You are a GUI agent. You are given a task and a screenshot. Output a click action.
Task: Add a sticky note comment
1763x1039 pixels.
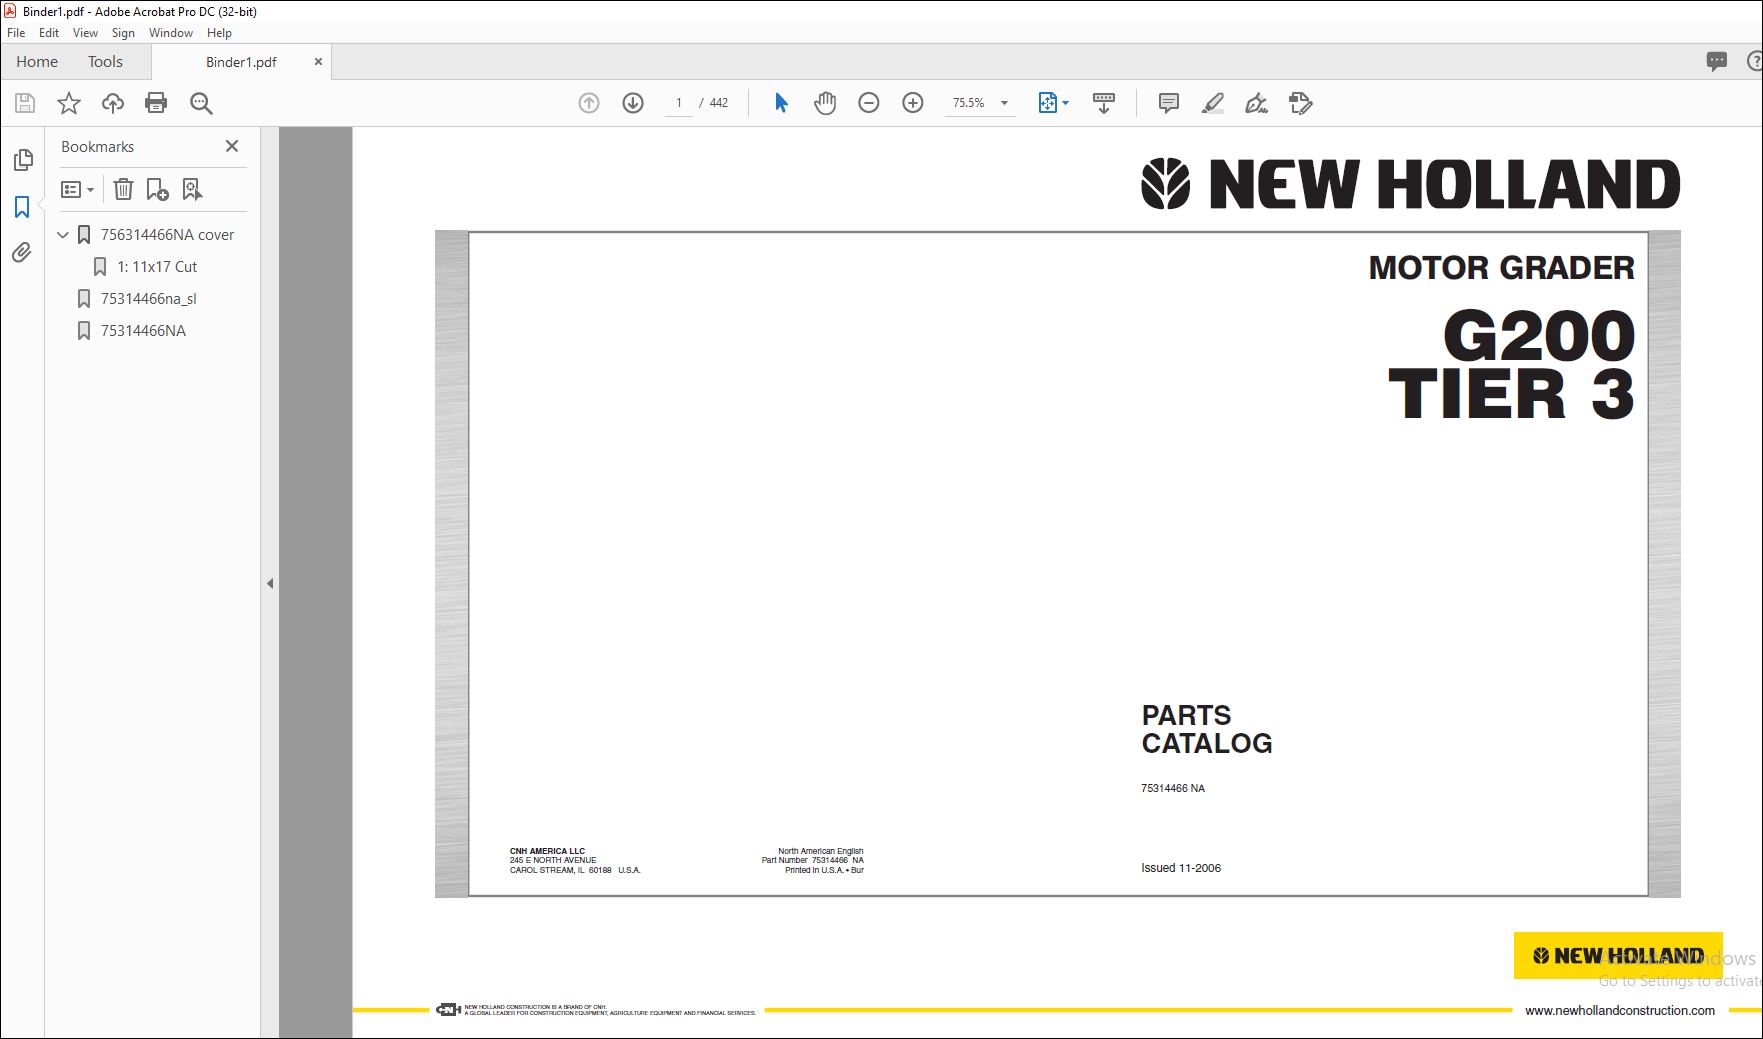pos(1168,103)
